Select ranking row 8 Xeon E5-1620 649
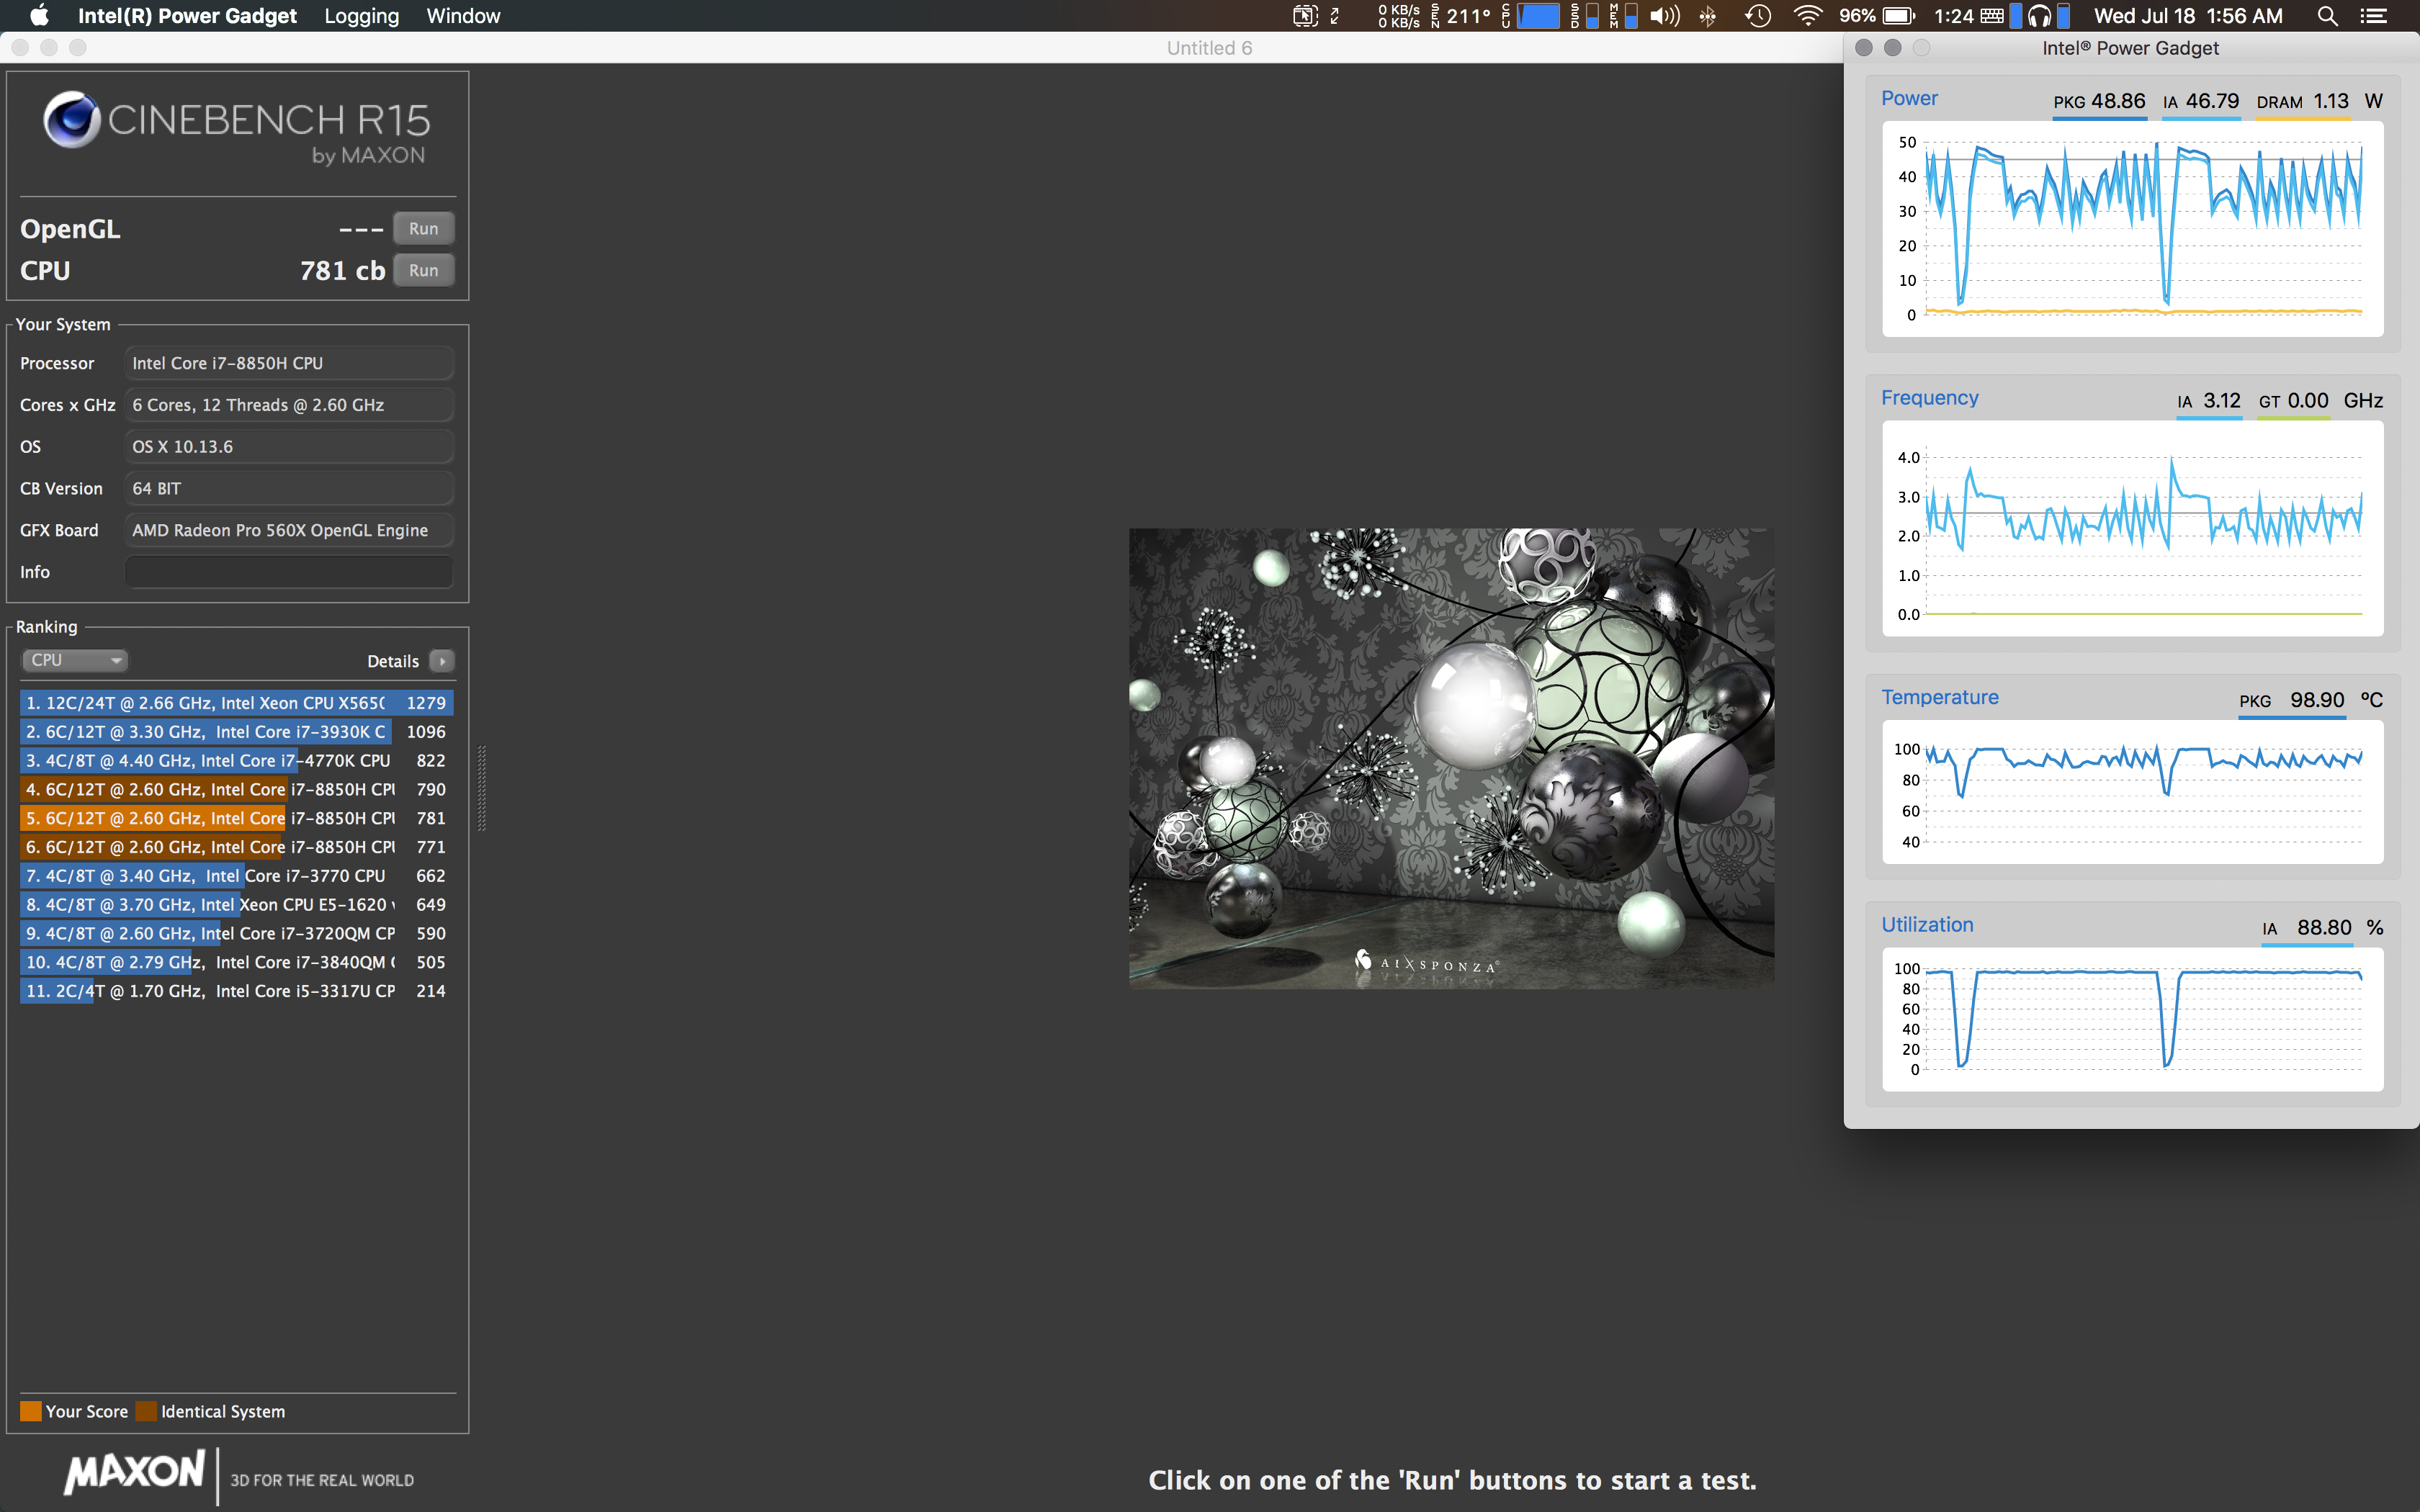This screenshot has height=1512, width=2420. (237, 905)
